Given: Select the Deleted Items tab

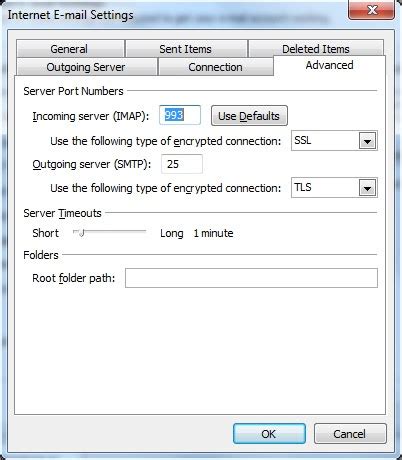Looking at the screenshot, I should [316, 48].
